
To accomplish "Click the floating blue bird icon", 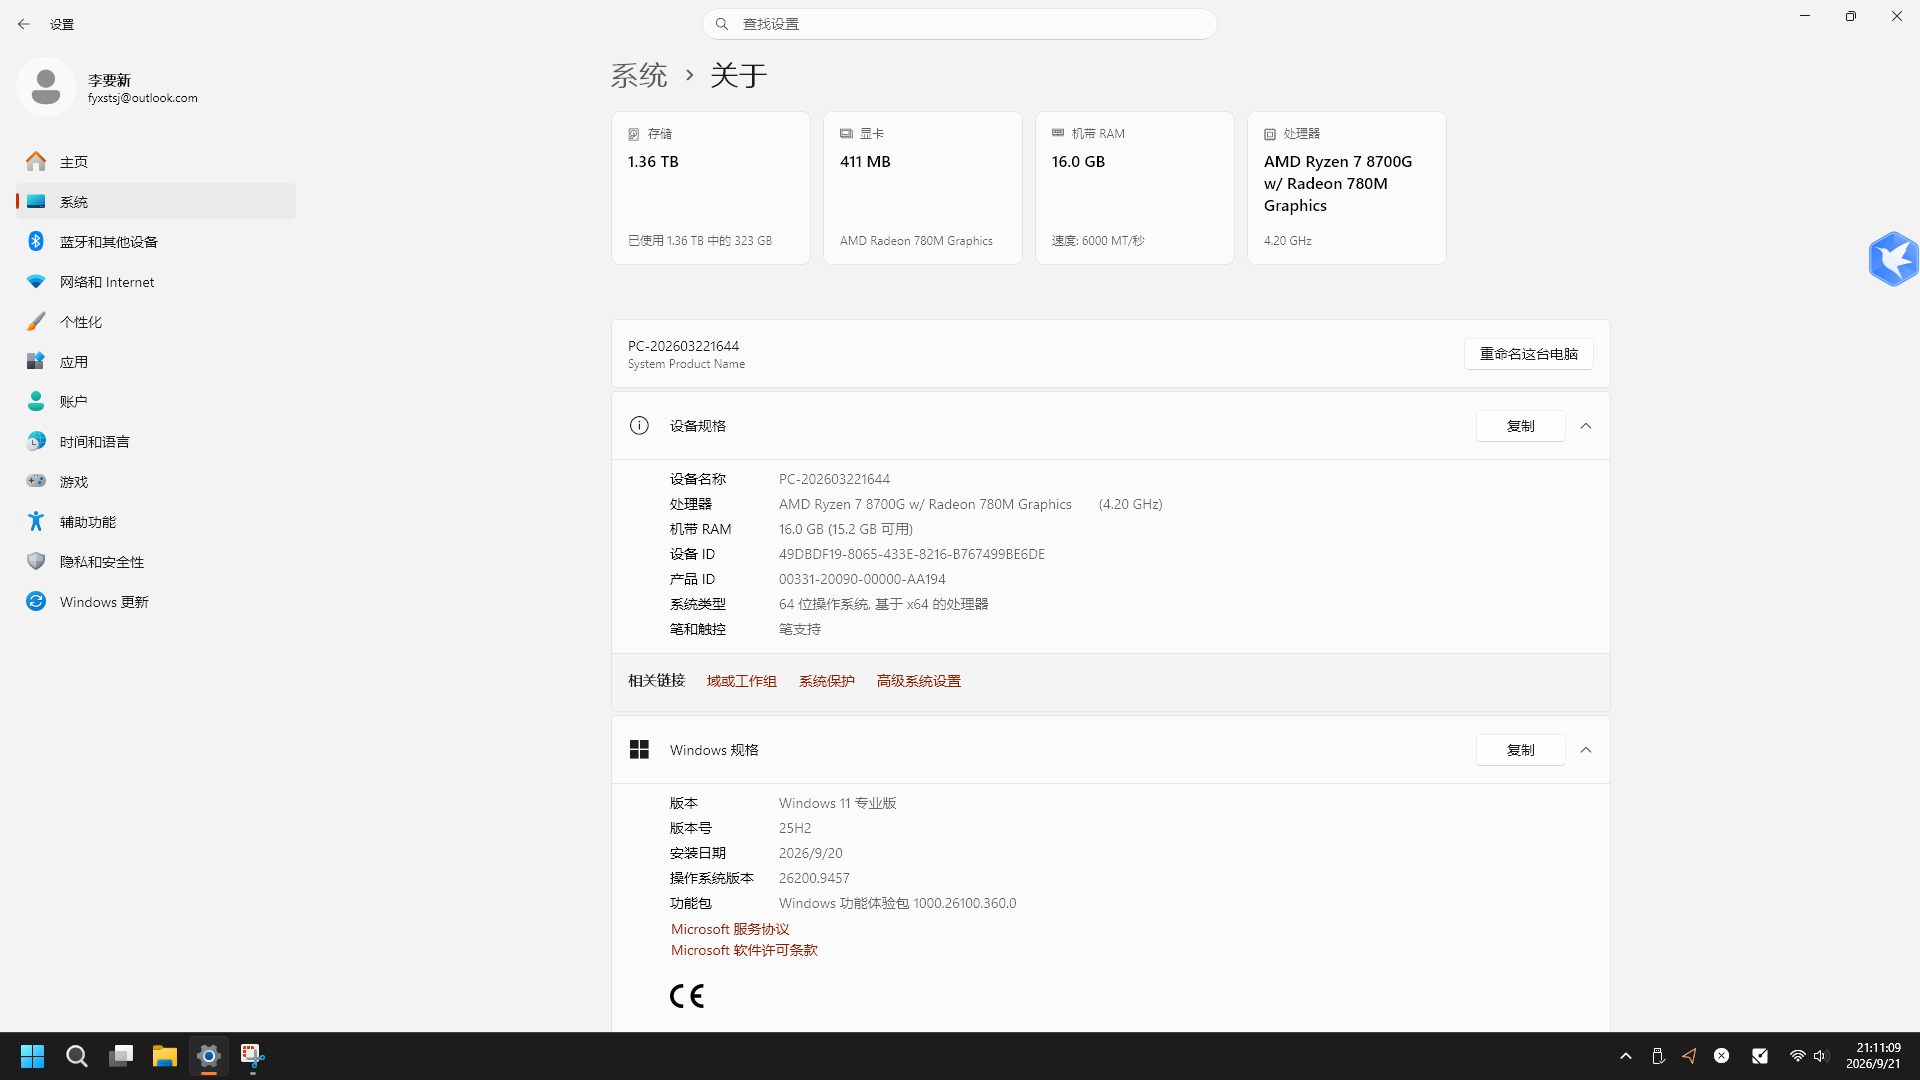I will point(1893,258).
